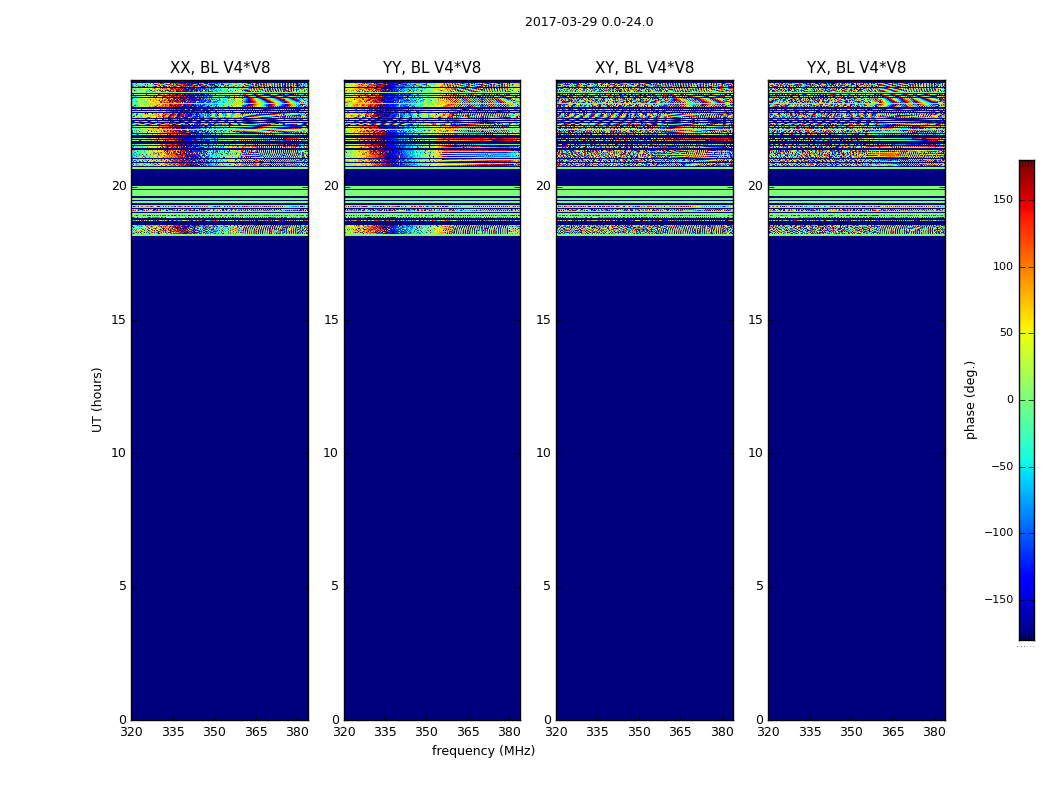Click the figure title 2017-03-29 0.0-24.0
The height and width of the screenshot is (800, 1050).
tap(589, 21)
